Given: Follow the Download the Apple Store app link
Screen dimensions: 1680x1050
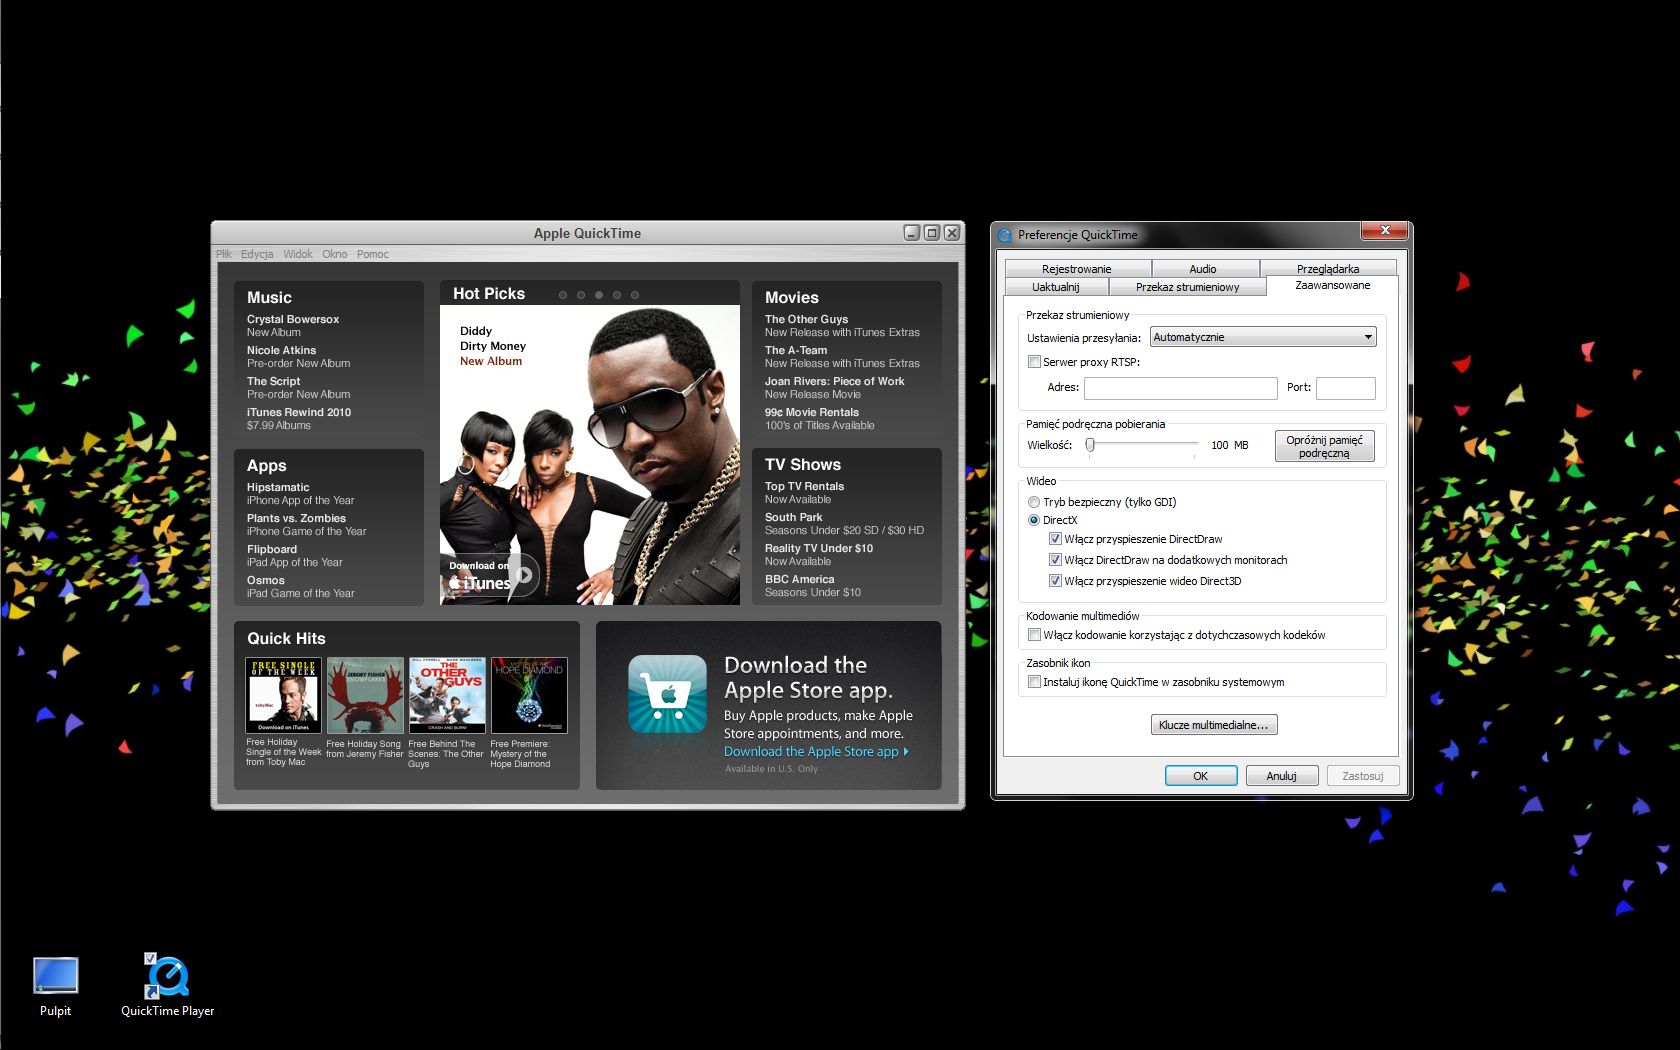Looking at the screenshot, I should [x=816, y=752].
